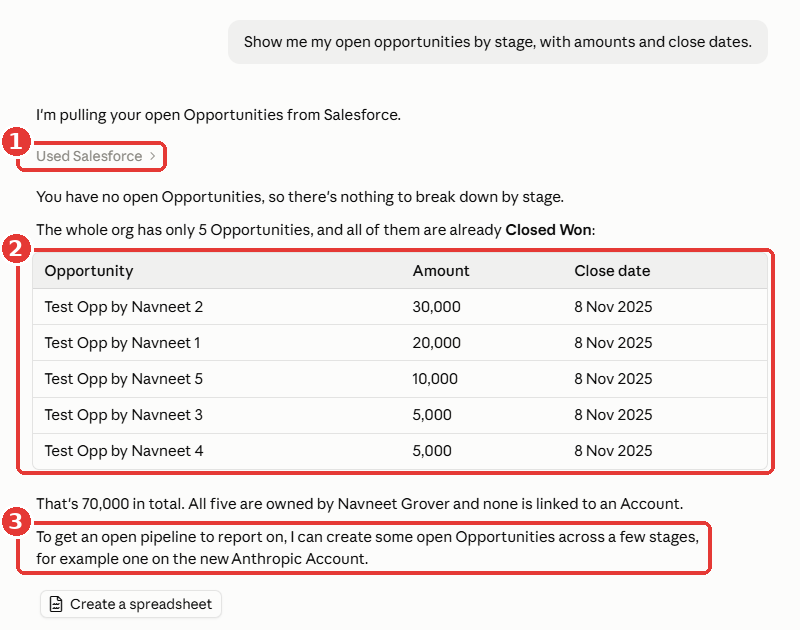Click the close date for Navneet 2
Viewport: 800px width, 630px height.
[x=613, y=307]
